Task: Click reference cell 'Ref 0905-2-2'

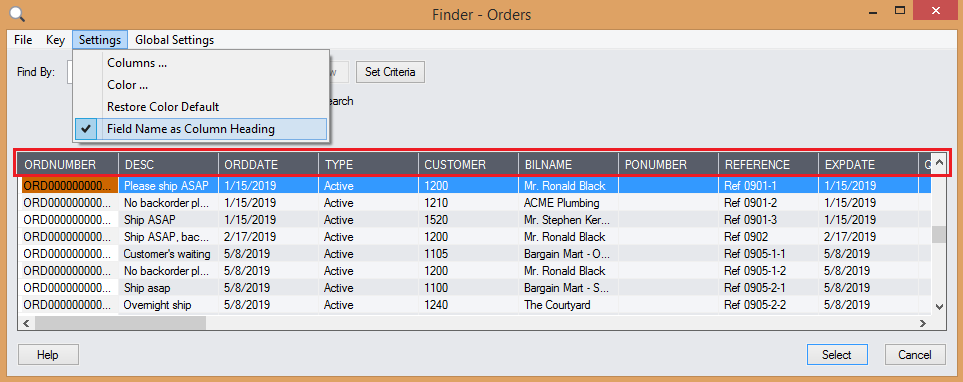Action: (x=769, y=305)
